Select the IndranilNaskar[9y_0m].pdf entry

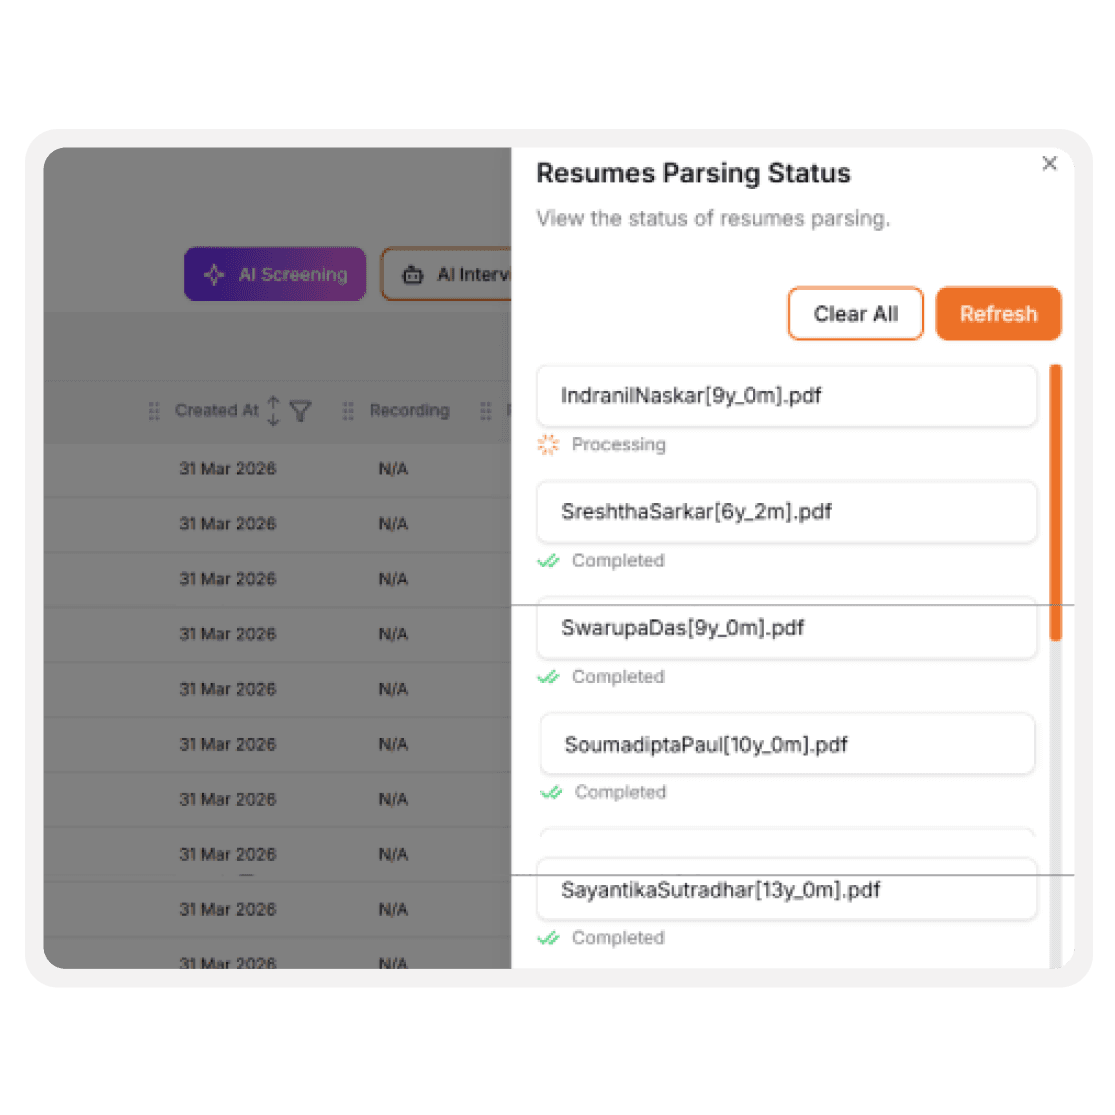point(786,396)
